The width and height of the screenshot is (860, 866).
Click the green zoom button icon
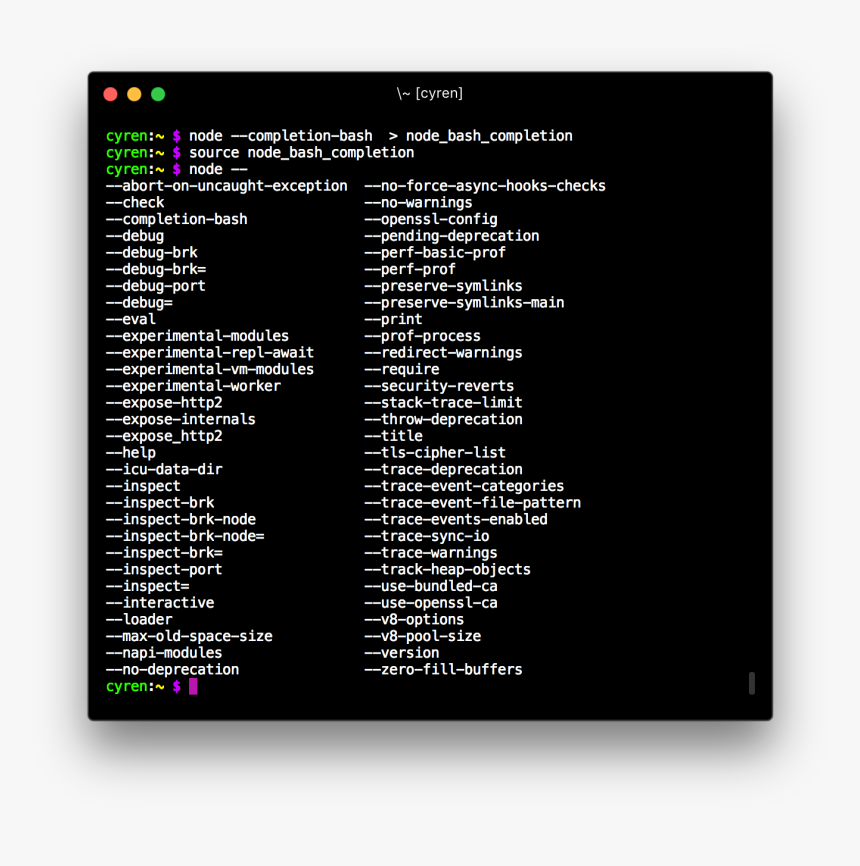(157, 93)
